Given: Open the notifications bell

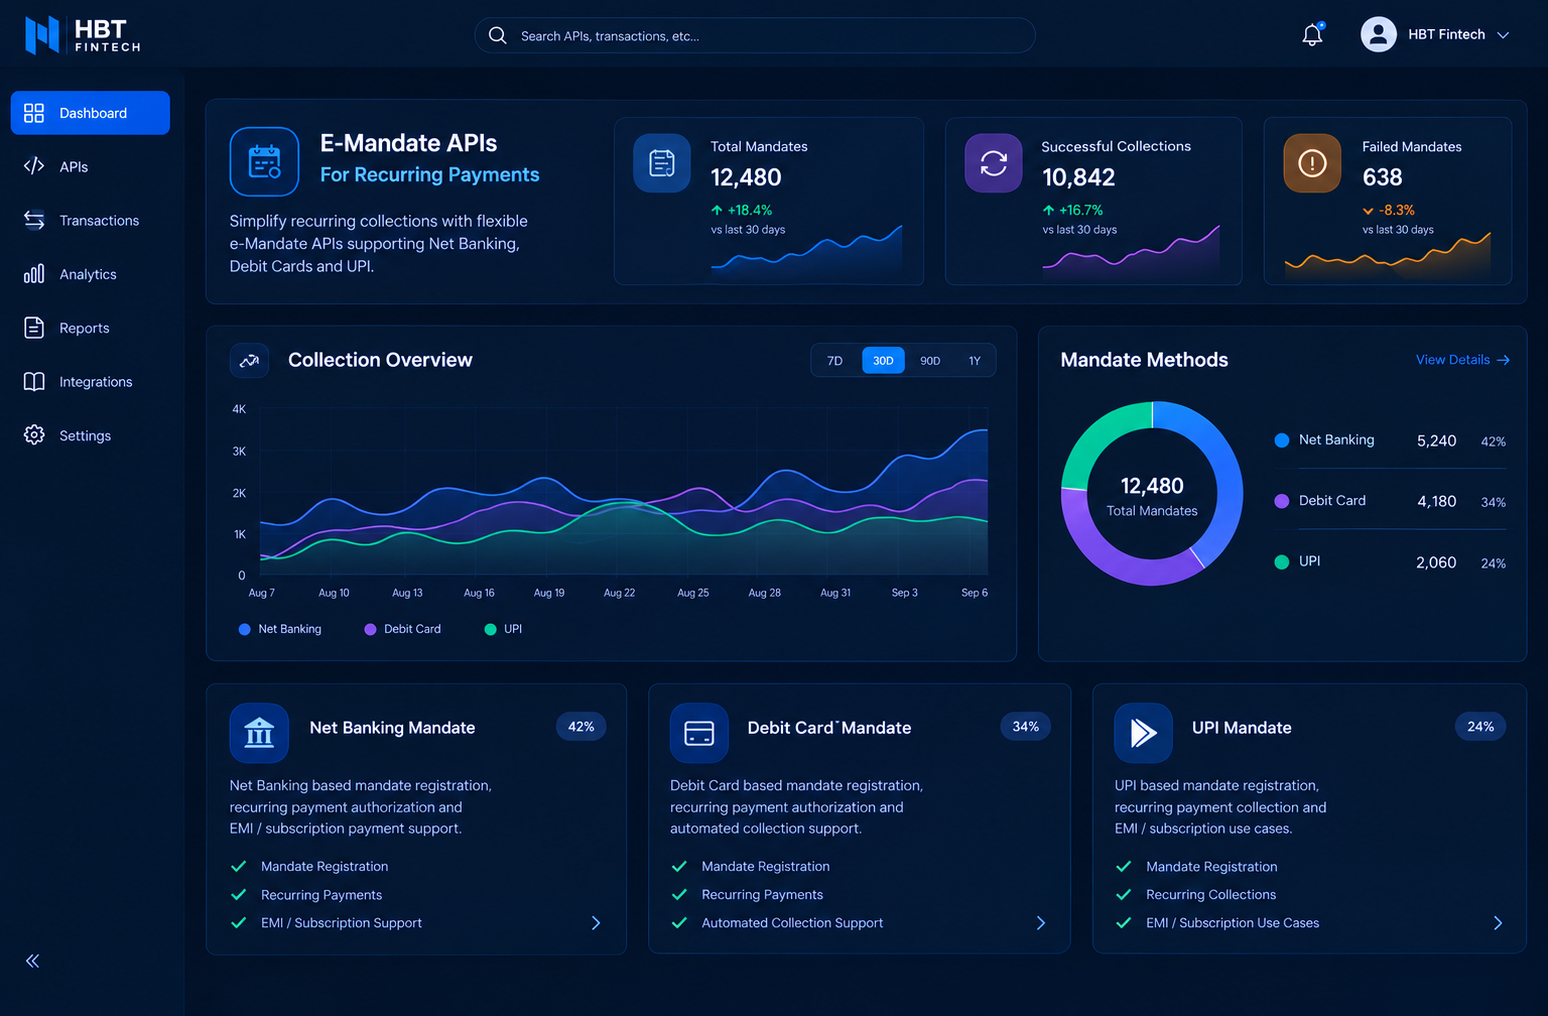Looking at the screenshot, I should click(x=1312, y=35).
